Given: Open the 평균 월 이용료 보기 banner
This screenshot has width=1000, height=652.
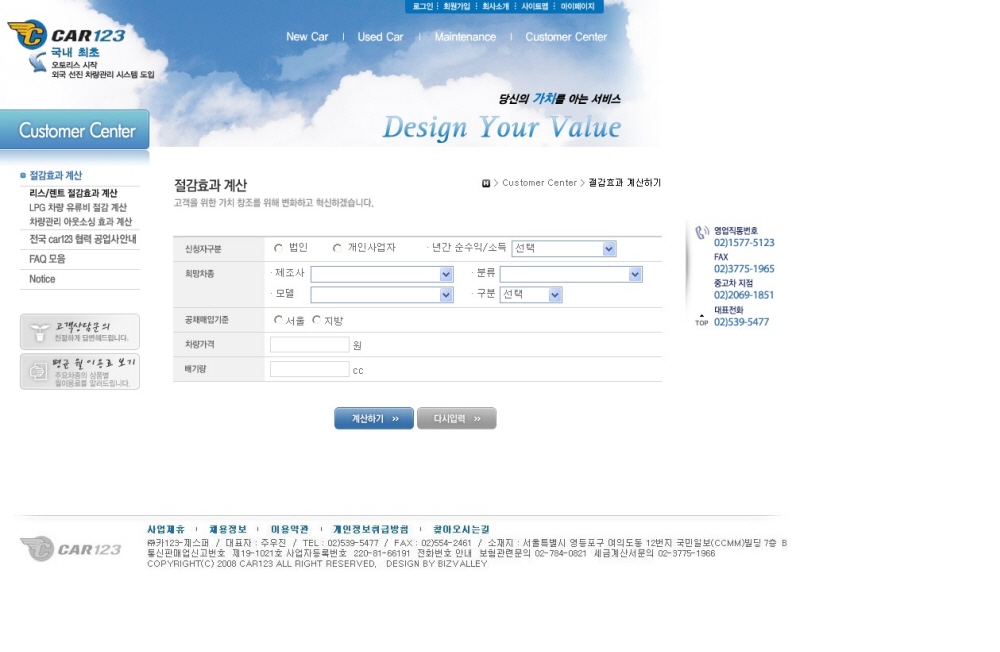Looking at the screenshot, I should point(80,371).
